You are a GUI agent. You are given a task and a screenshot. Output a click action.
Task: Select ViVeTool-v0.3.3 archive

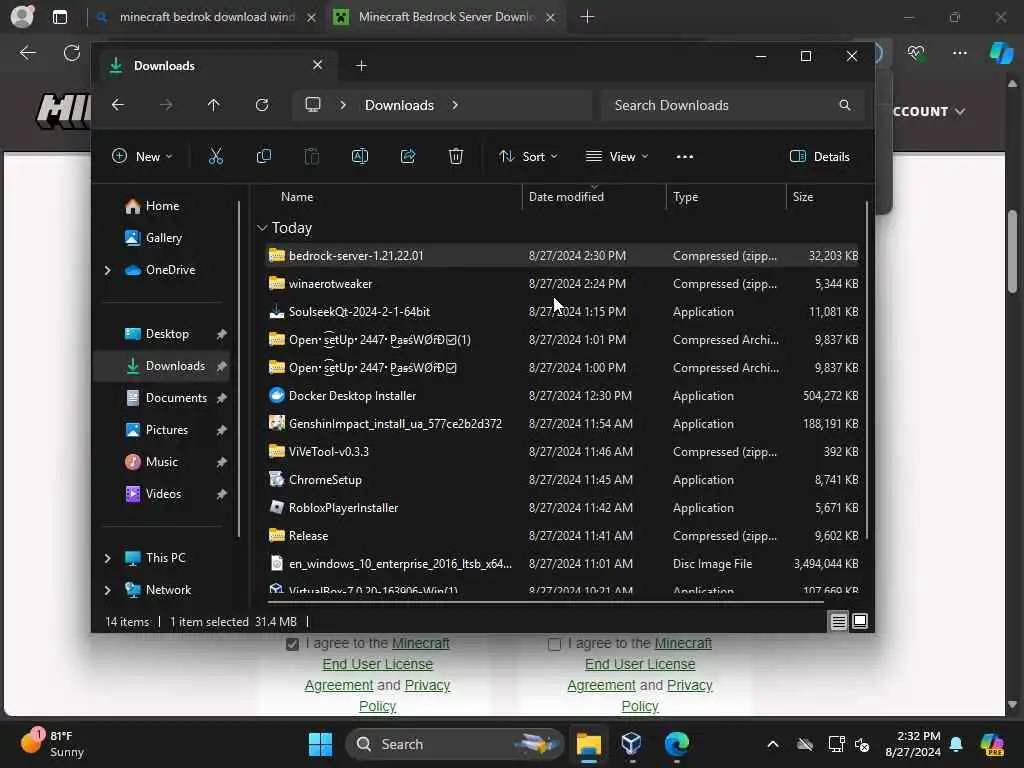point(562,452)
